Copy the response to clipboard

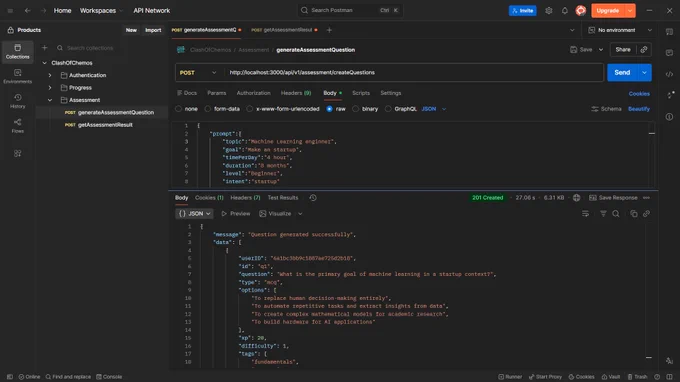(x=634, y=214)
